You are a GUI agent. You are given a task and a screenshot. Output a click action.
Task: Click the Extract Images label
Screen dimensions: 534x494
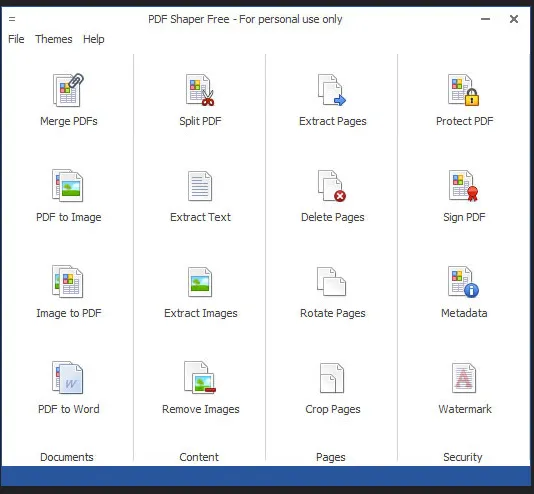pos(201,313)
